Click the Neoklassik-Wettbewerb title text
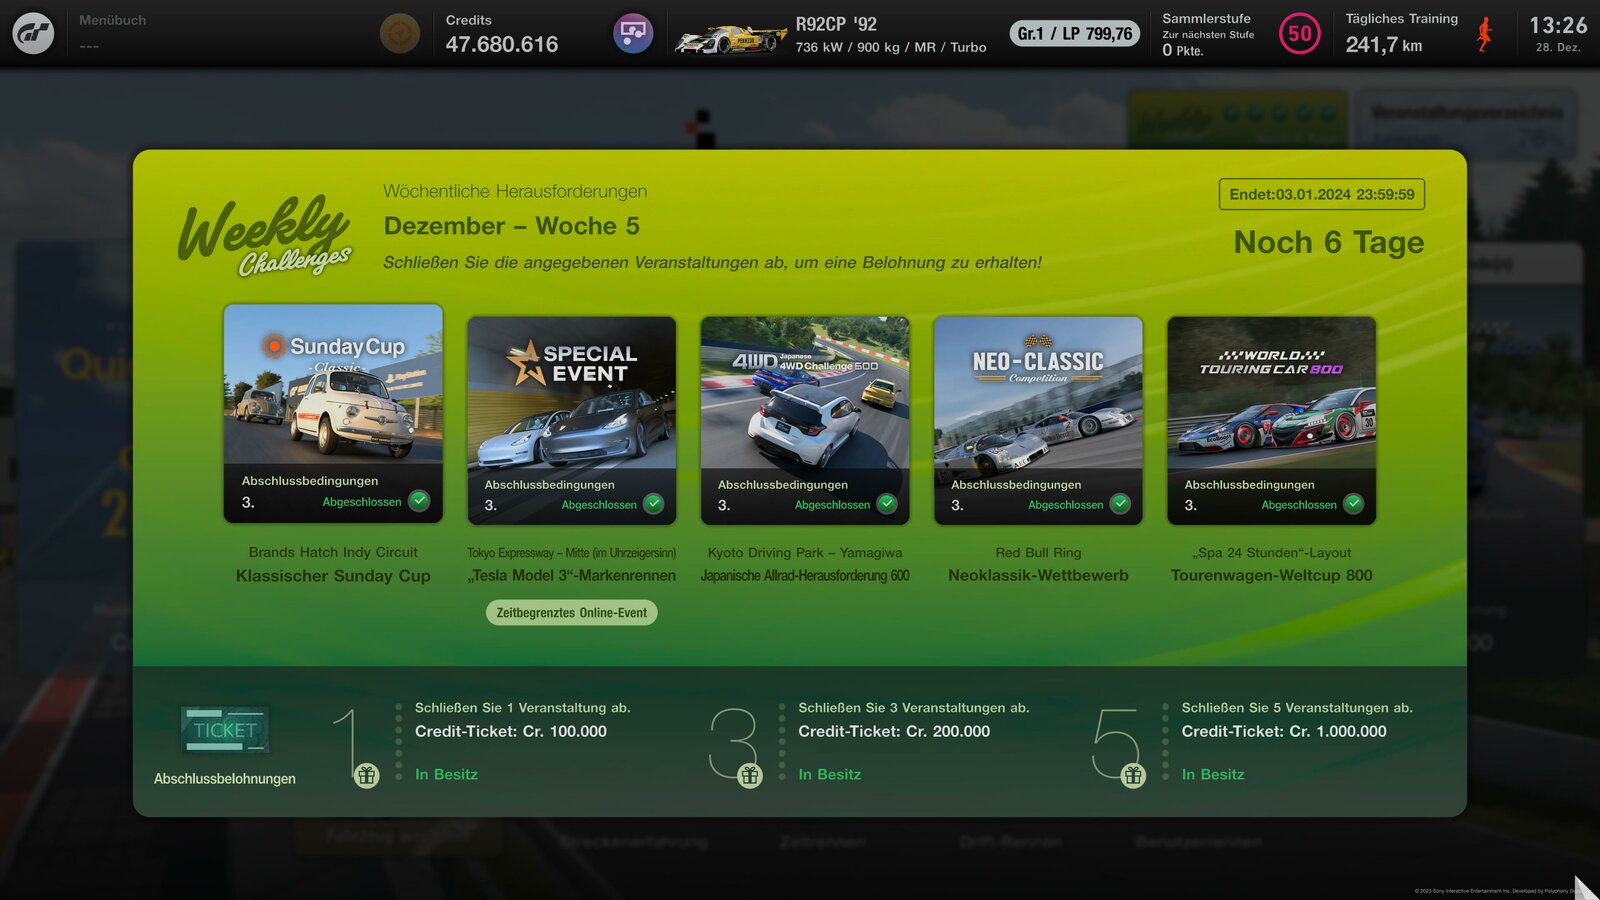 1038,576
